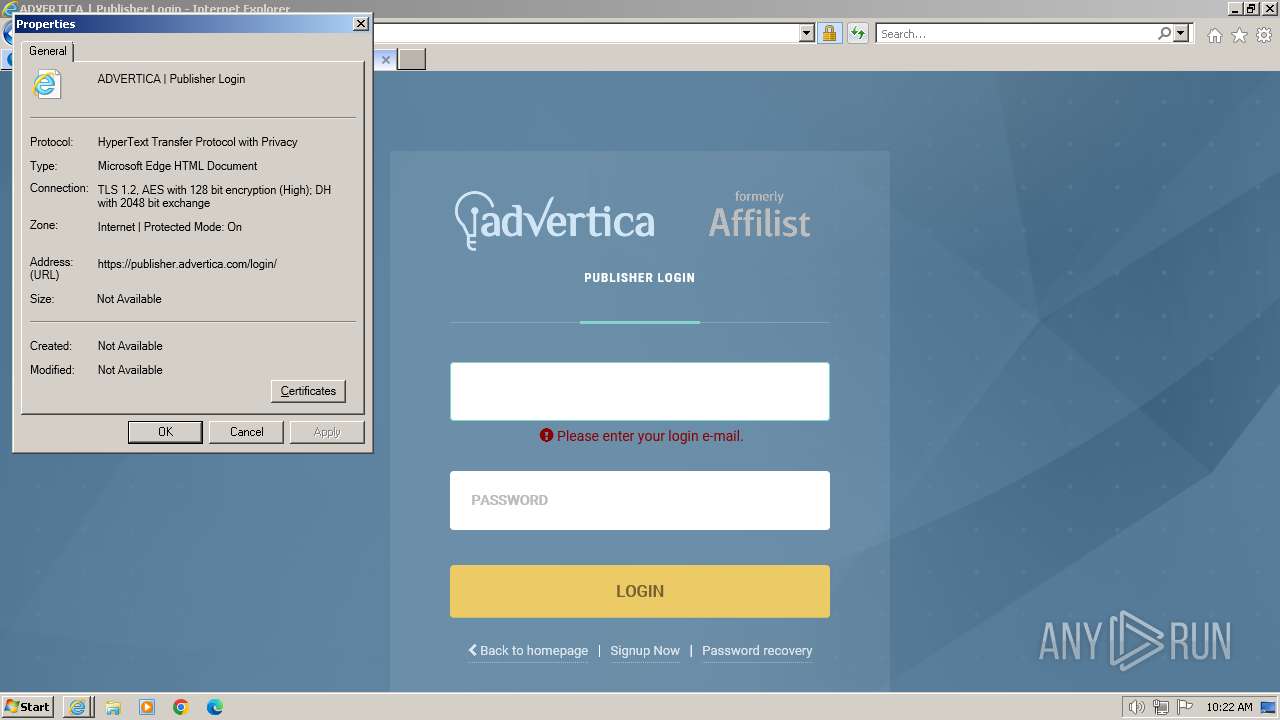1280x720 pixels.
Task: Close the Properties dialog with X
Action: [x=360, y=24]
